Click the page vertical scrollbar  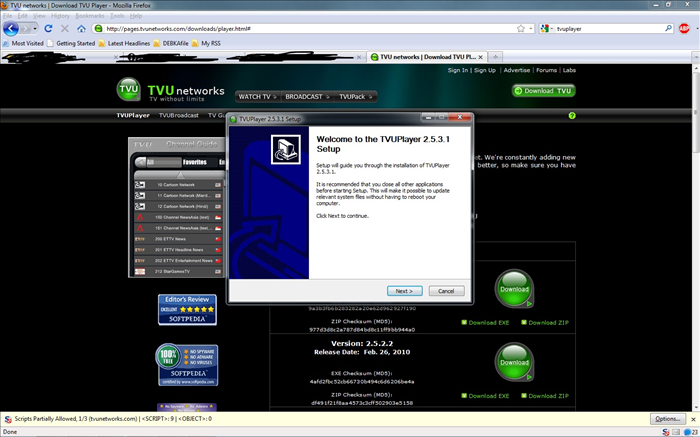pos(696,237)
